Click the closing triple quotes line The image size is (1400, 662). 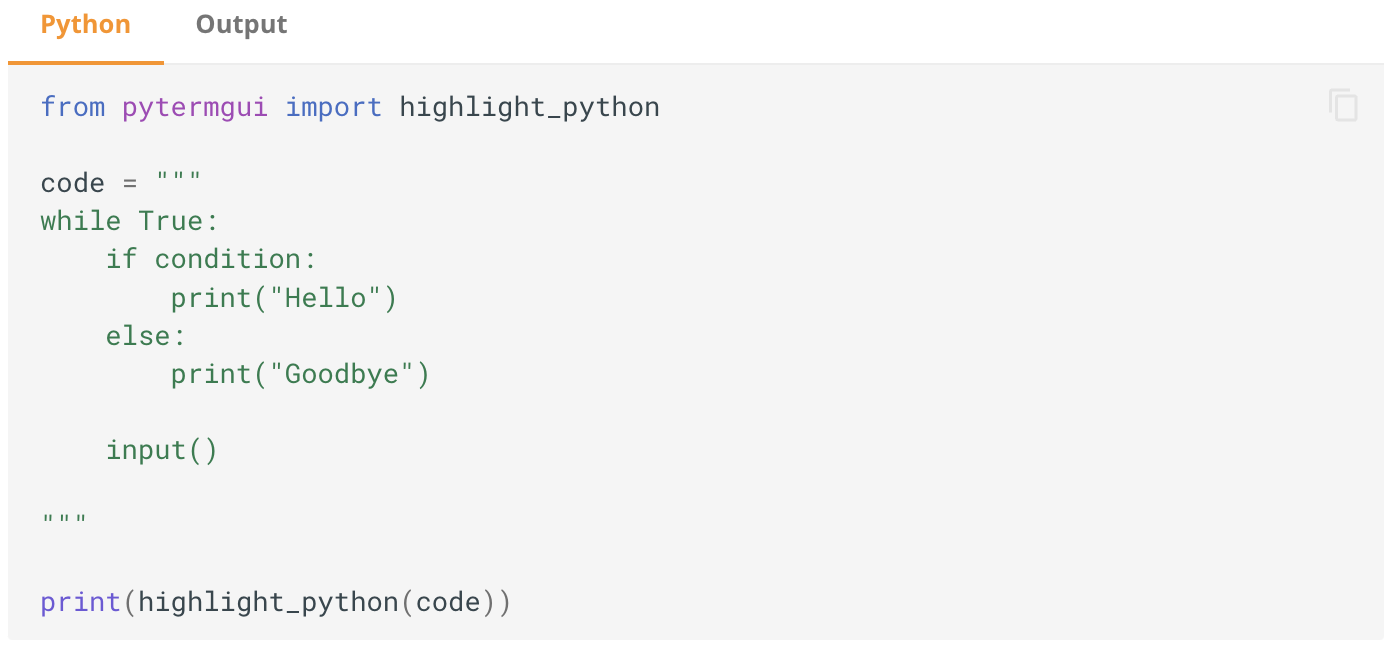[x=64, y=520]
